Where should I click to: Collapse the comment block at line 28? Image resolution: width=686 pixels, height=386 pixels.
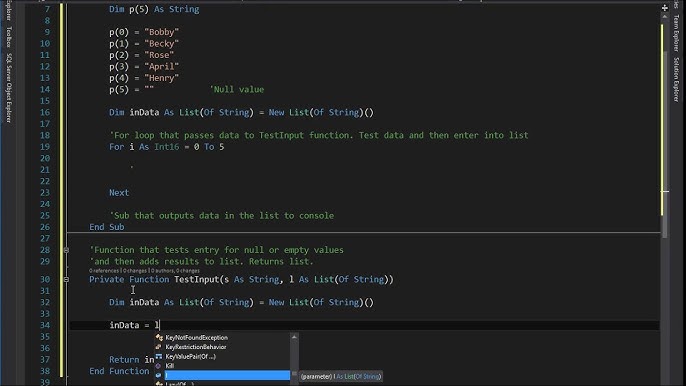(x=66, y=250)
